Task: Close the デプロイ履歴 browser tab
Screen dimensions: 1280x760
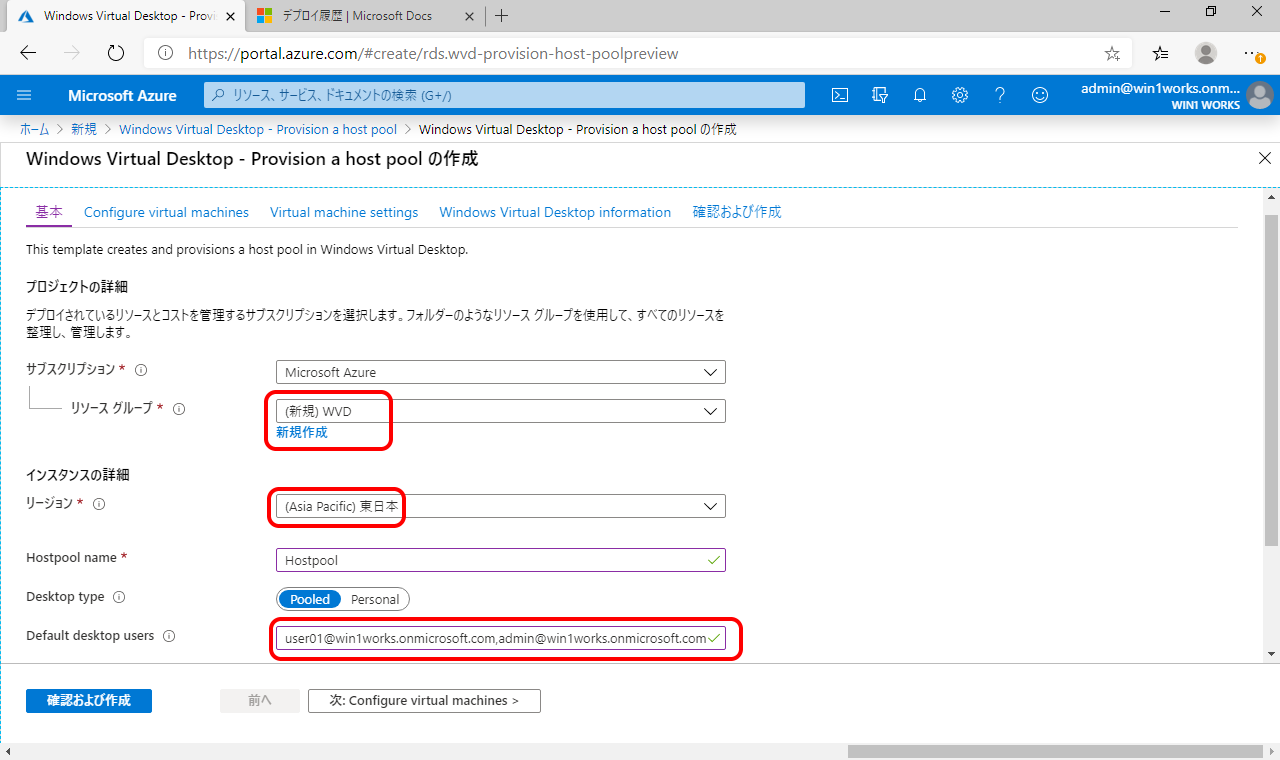Action: (x=469, y=16)
